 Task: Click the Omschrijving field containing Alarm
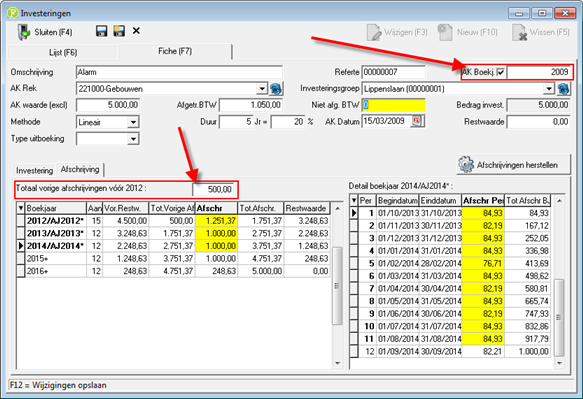tap(179, 72)
